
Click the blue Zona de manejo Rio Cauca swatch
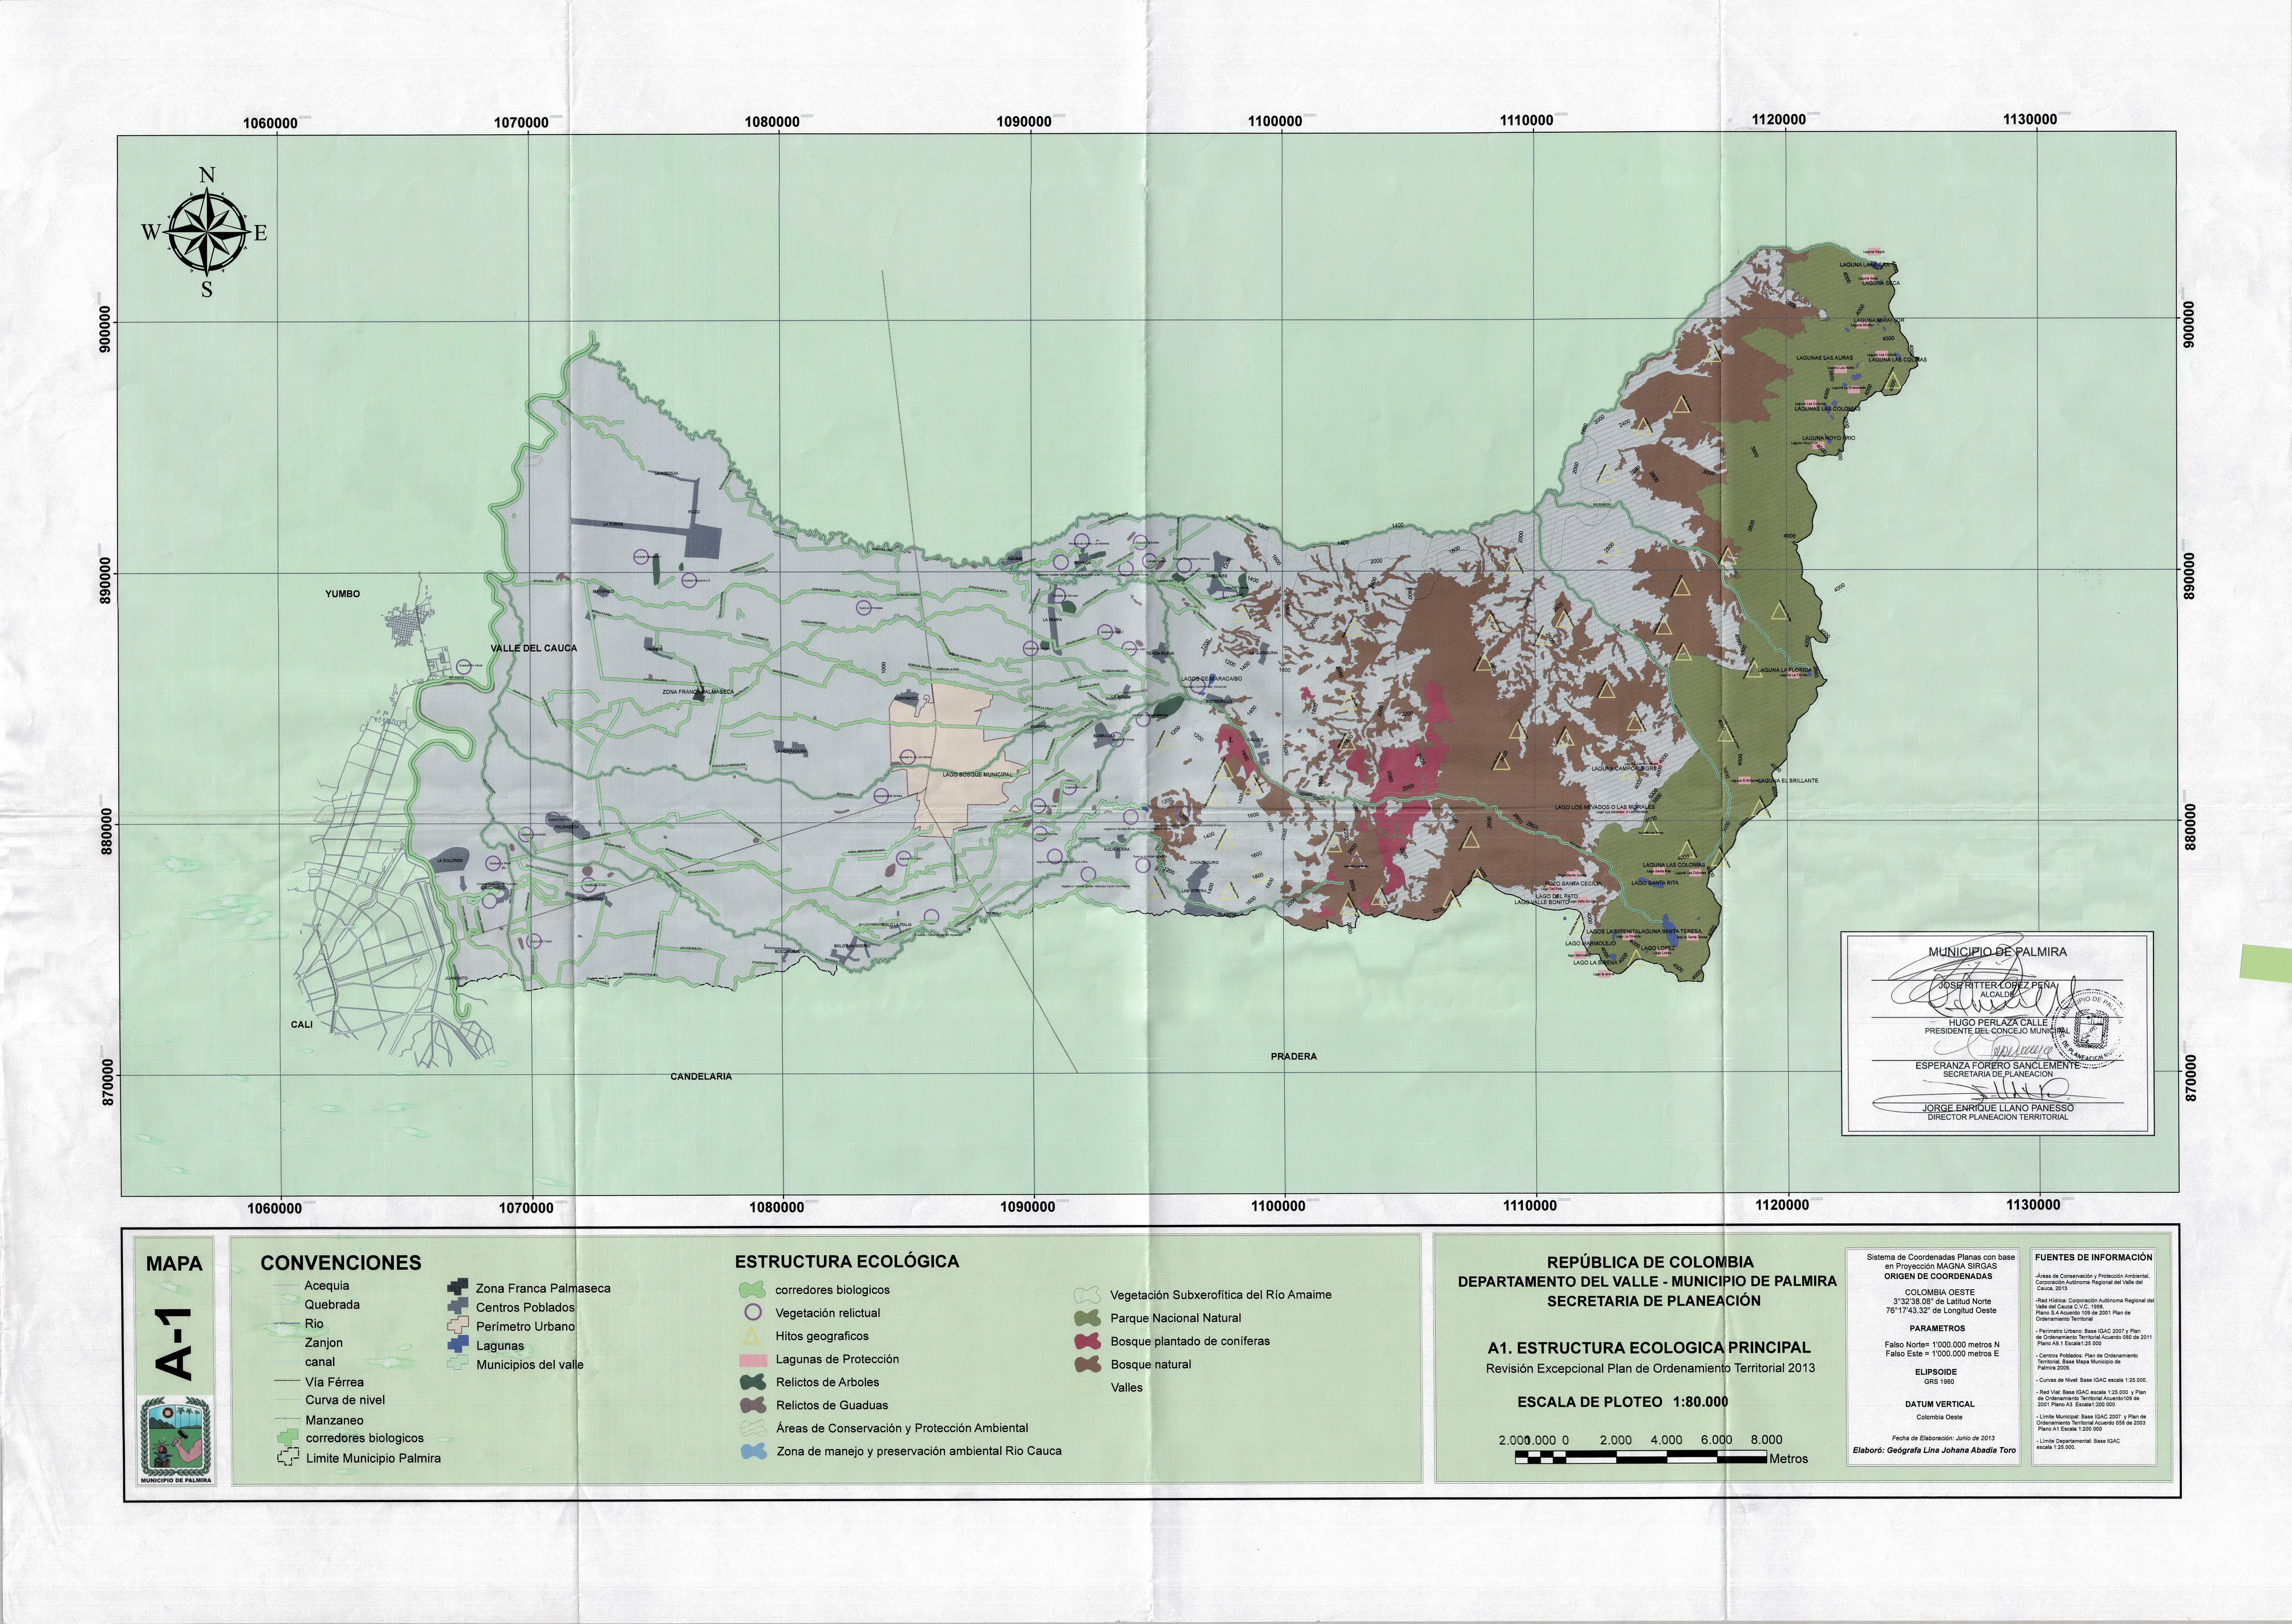755,1450
